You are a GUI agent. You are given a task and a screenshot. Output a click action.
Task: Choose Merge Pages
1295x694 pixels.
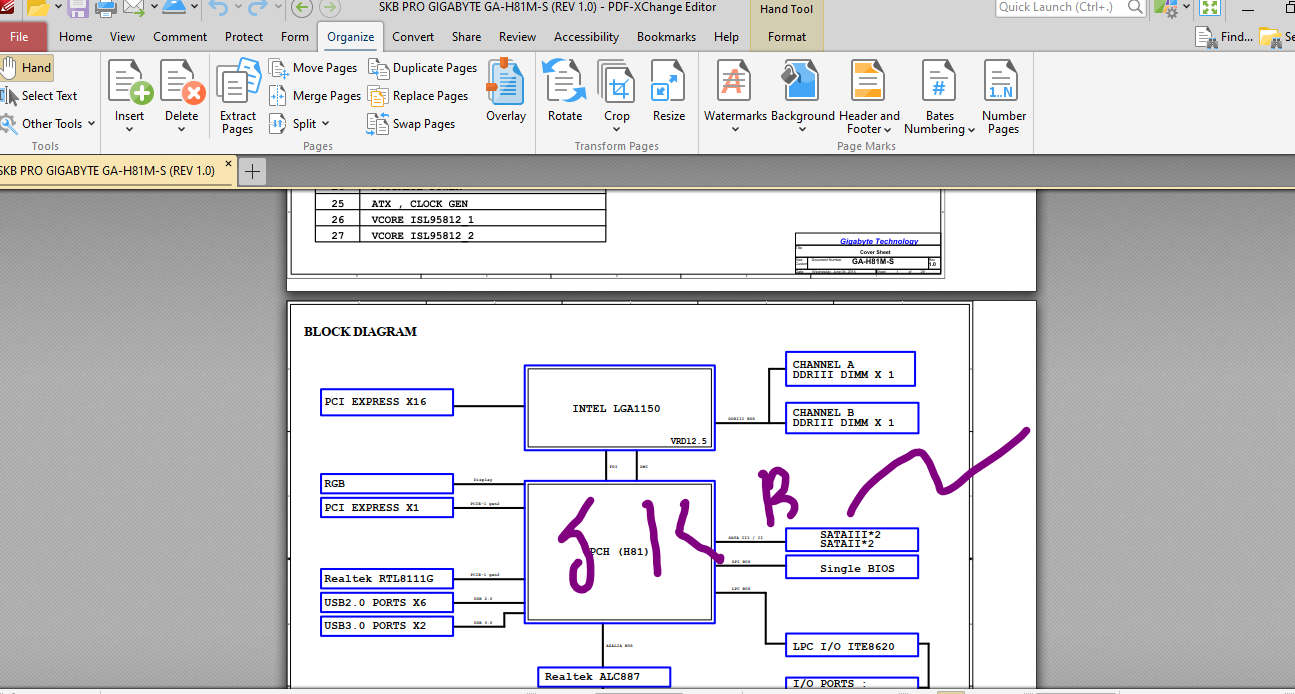pos(315,96)
